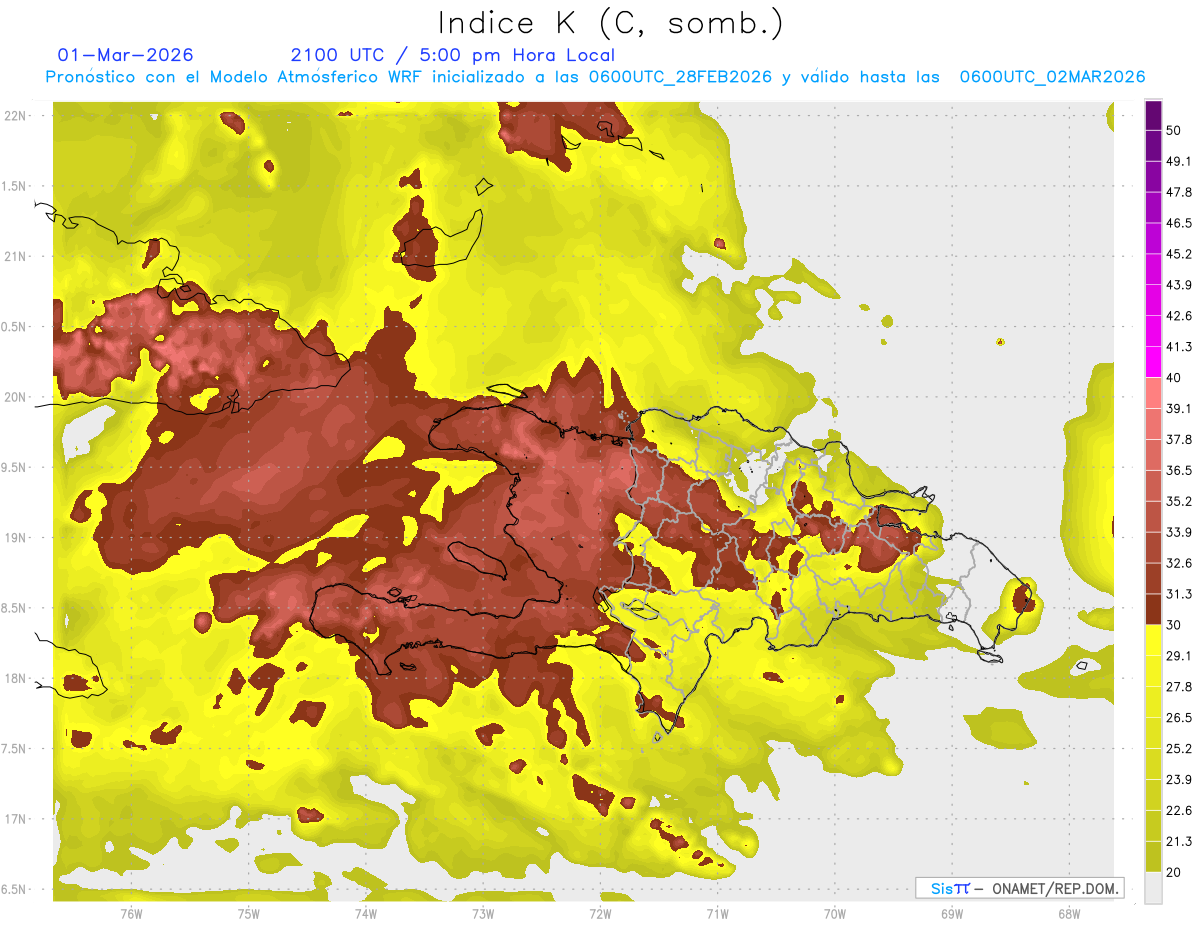The width and height of the screenshot is (1200, 927).
Task: Click the "7.5N" latitude tick label
Action: (x=14, y=749)
